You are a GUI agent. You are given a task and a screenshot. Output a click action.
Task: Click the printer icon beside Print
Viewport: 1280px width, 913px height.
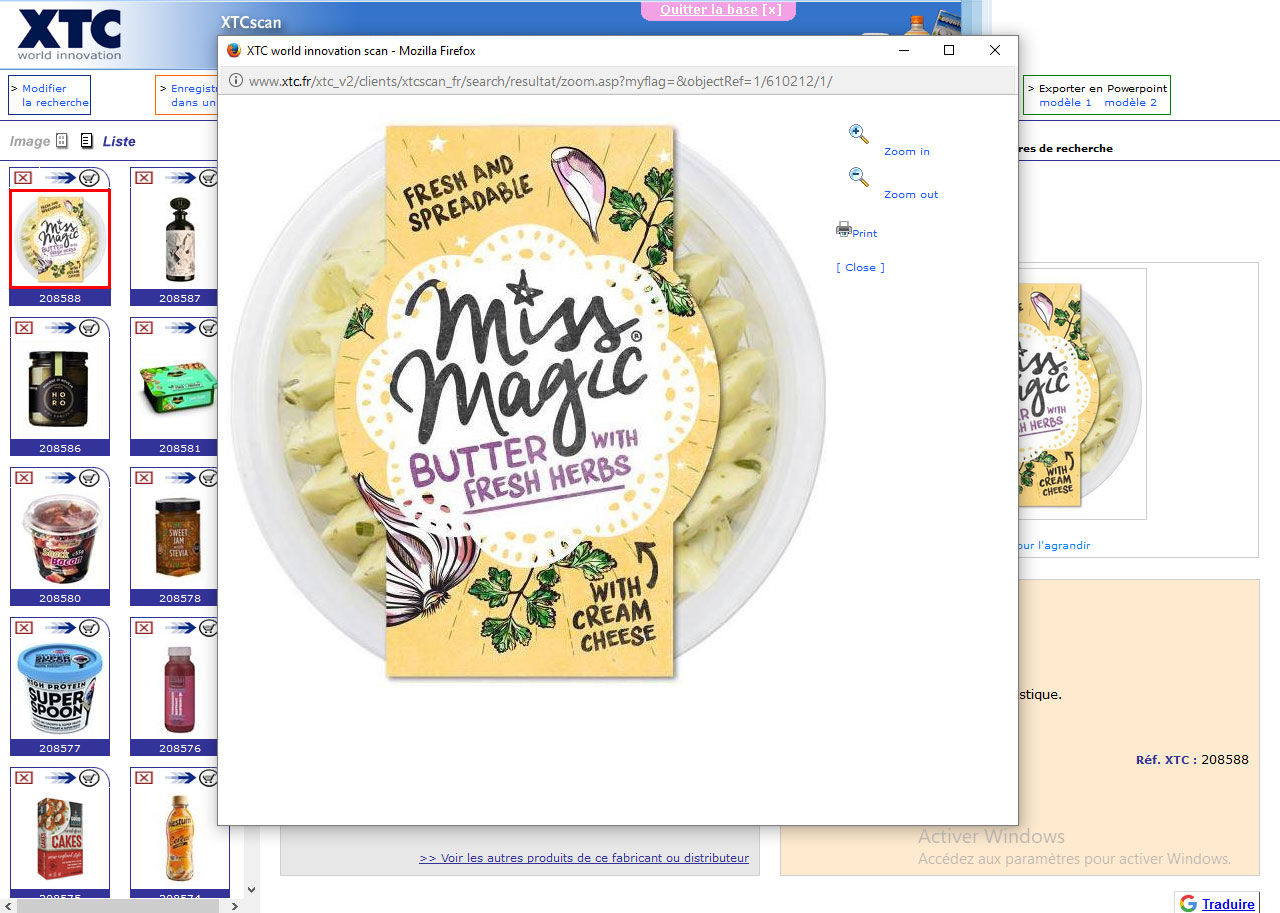pyautogui.click(x=844, y=229)
